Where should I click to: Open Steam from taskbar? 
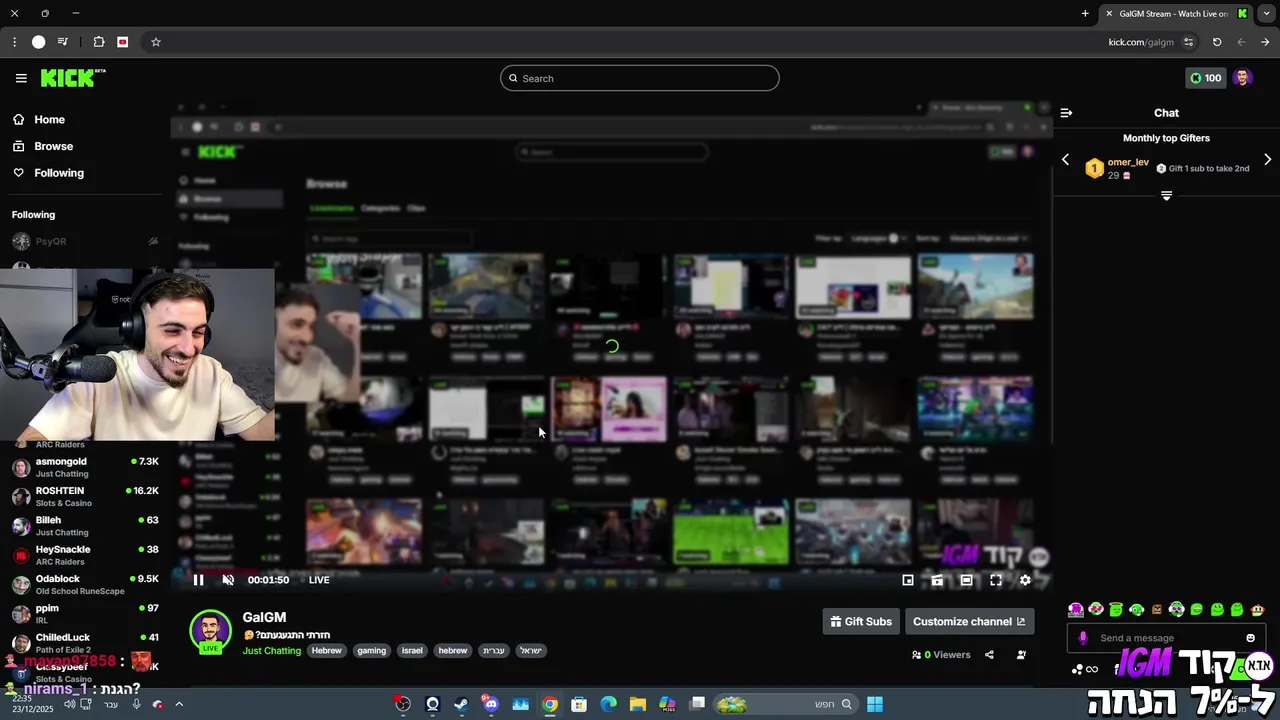click(x=461, y=704)
